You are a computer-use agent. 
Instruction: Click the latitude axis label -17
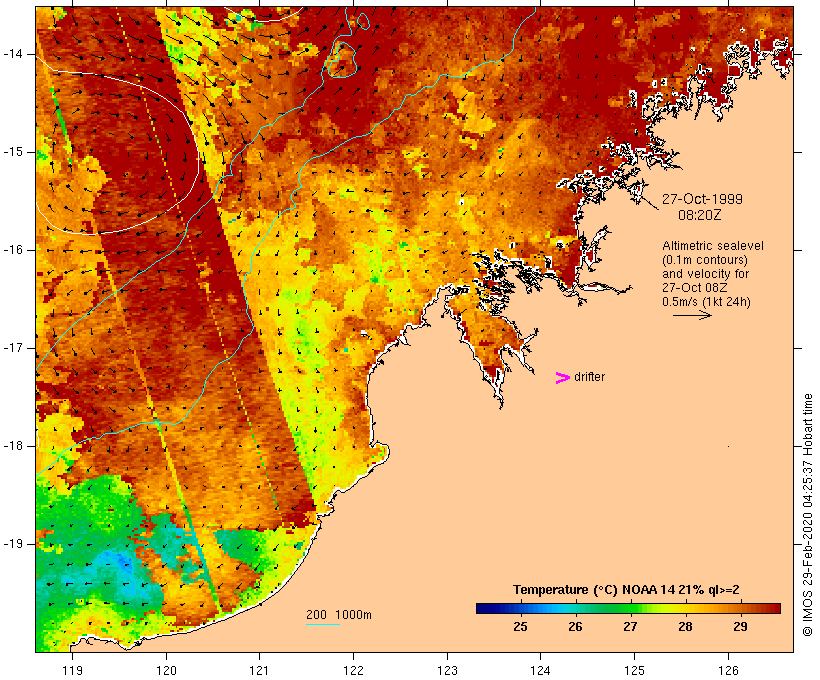[13, 348]
